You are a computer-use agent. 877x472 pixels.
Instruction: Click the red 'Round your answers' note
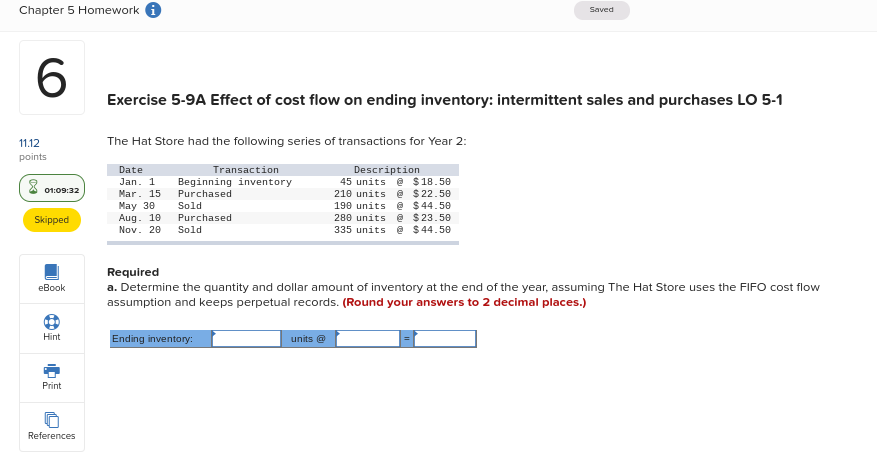click(464, 303)
